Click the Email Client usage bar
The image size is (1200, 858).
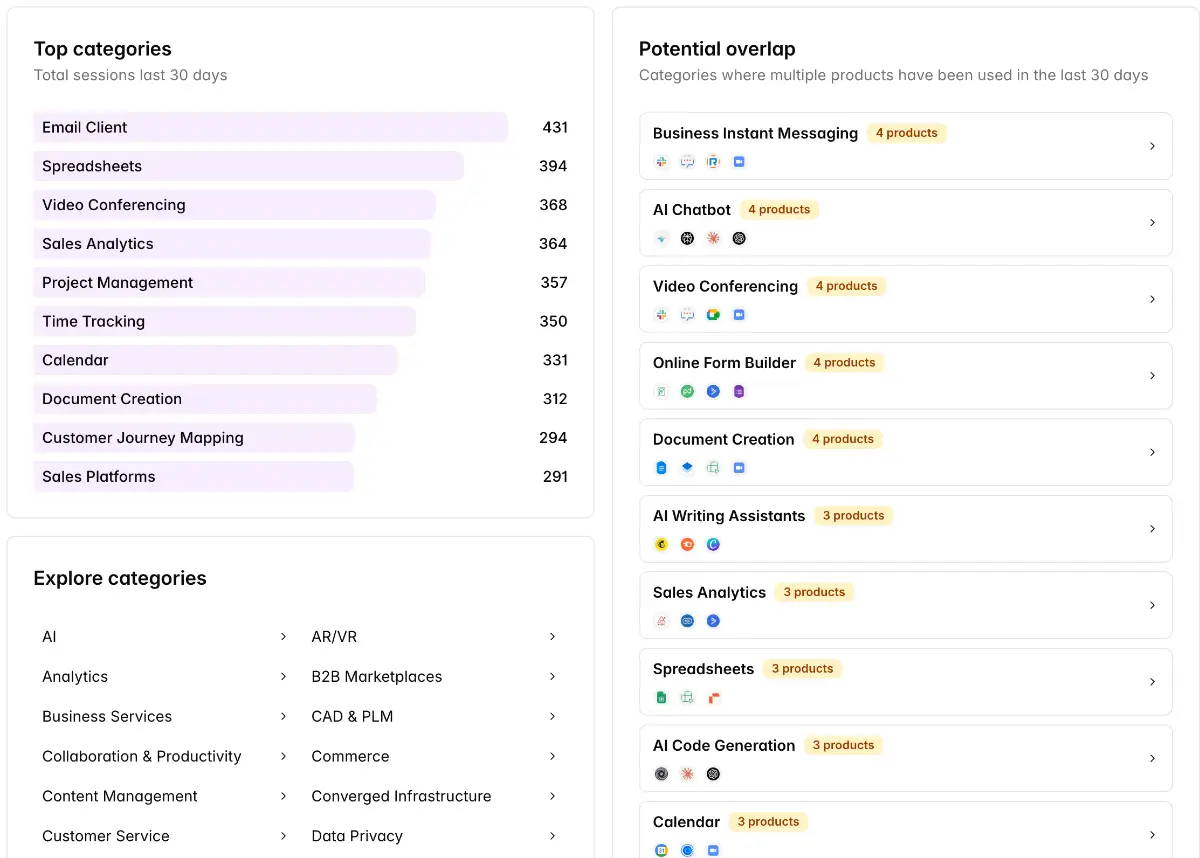[x=270, y=127]
